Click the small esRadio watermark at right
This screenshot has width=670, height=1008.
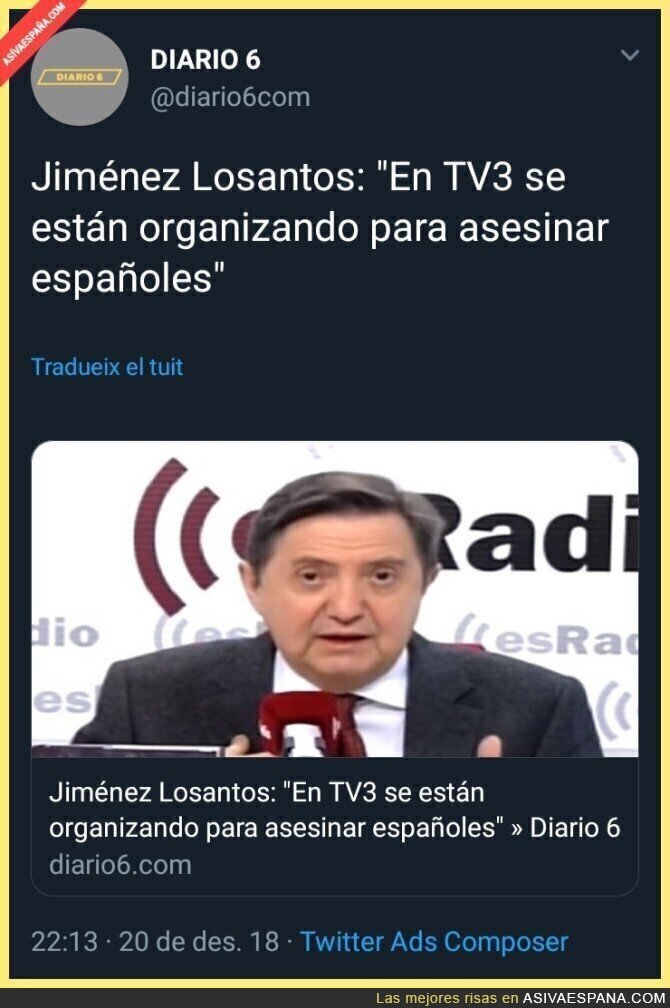click(547, 638)
